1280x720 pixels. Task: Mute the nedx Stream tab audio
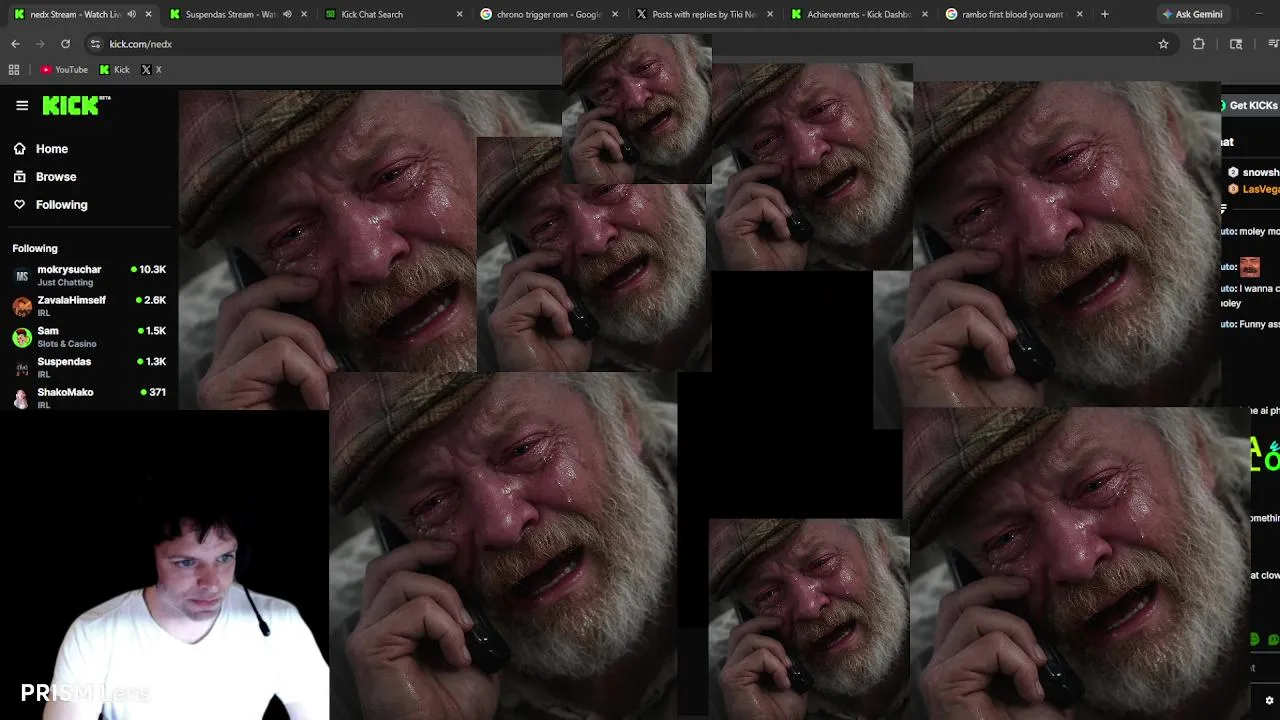[x=131, y=14]
